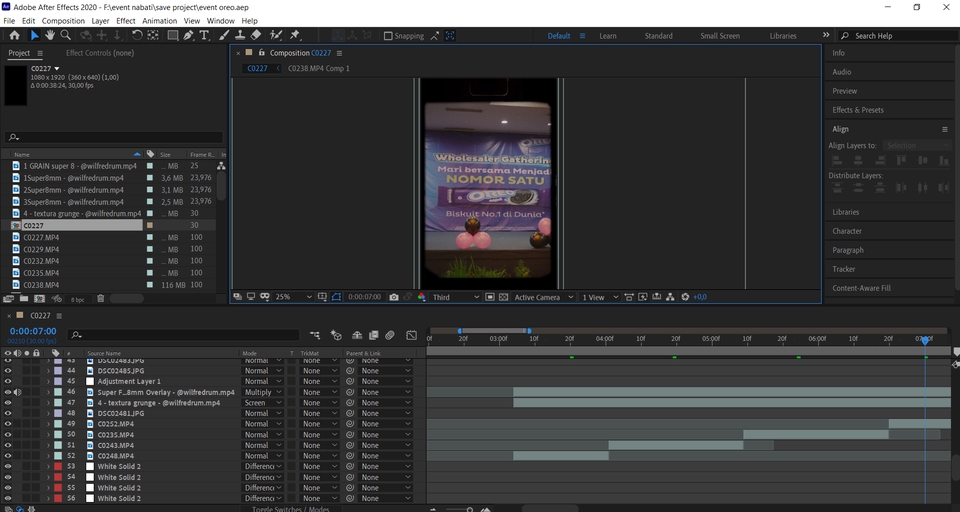Click the Reset Exposure icon
Viewport: 960px width, 512px height.
685,297
